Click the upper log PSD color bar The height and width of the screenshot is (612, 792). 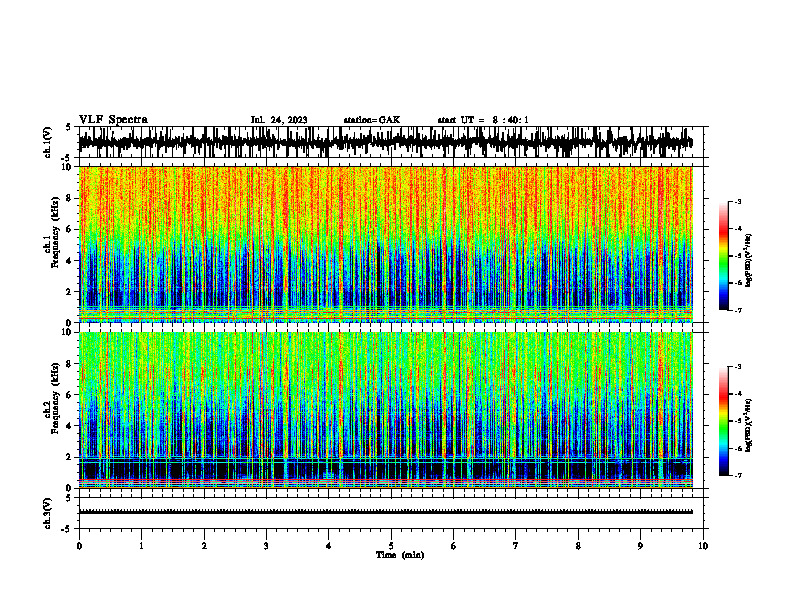(x=723, y=256)
